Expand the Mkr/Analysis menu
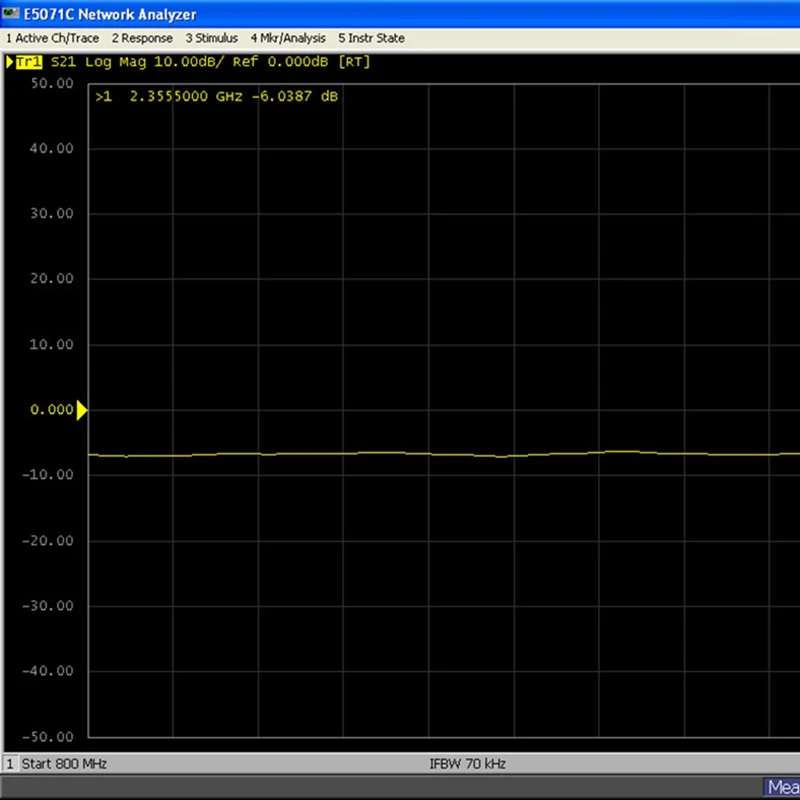800x800 pixels. tap(288, 38)
